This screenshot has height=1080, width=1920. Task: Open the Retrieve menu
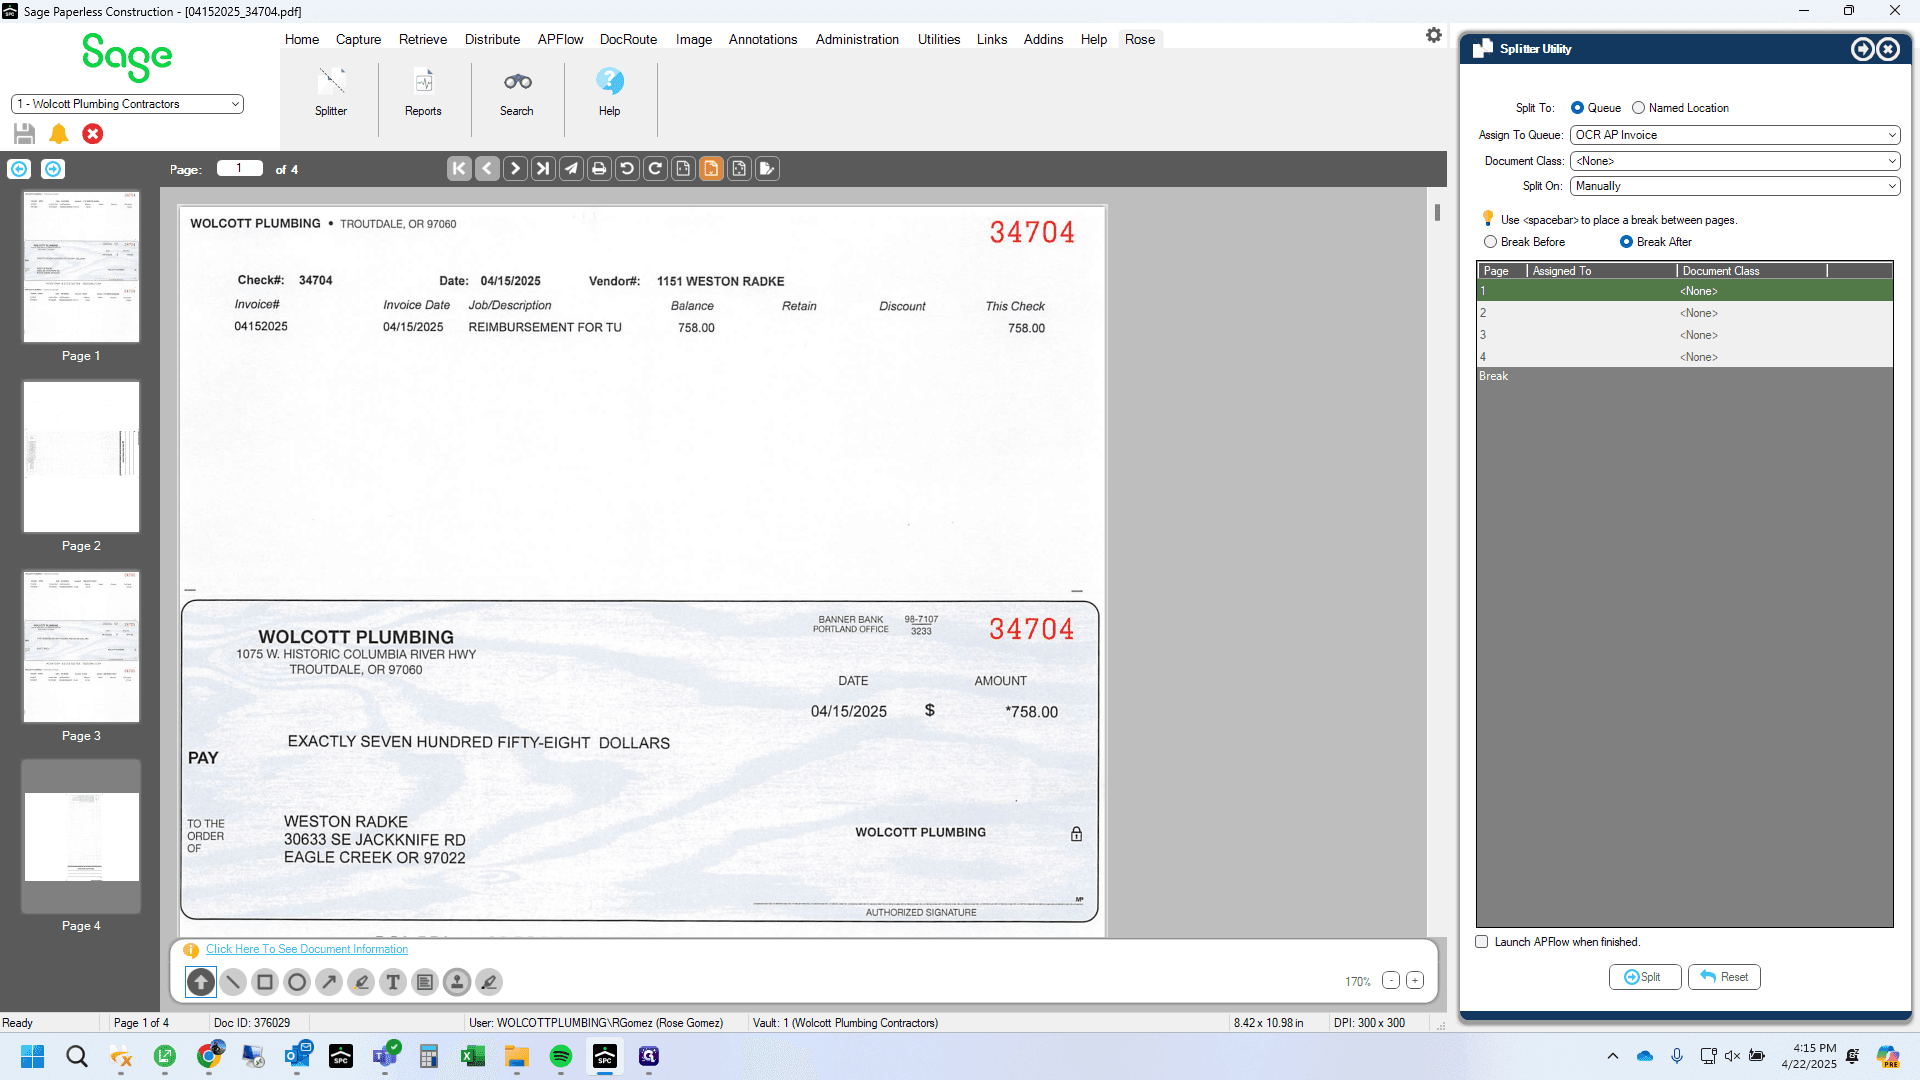point(423,39)
